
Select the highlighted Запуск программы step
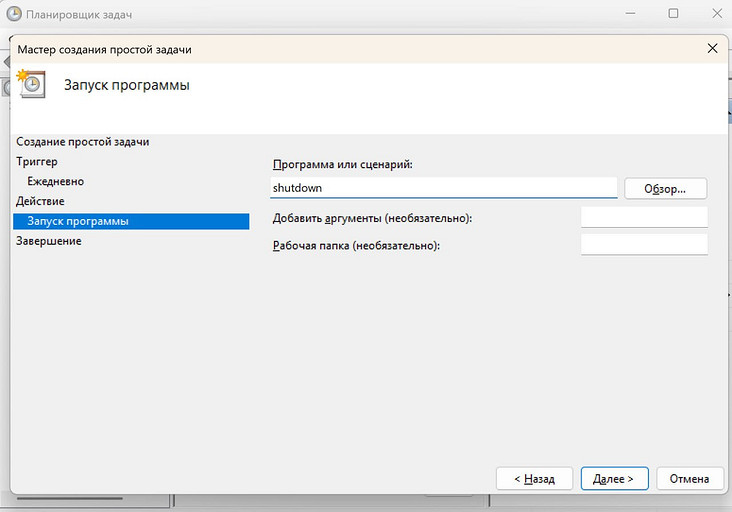point(131,221)
